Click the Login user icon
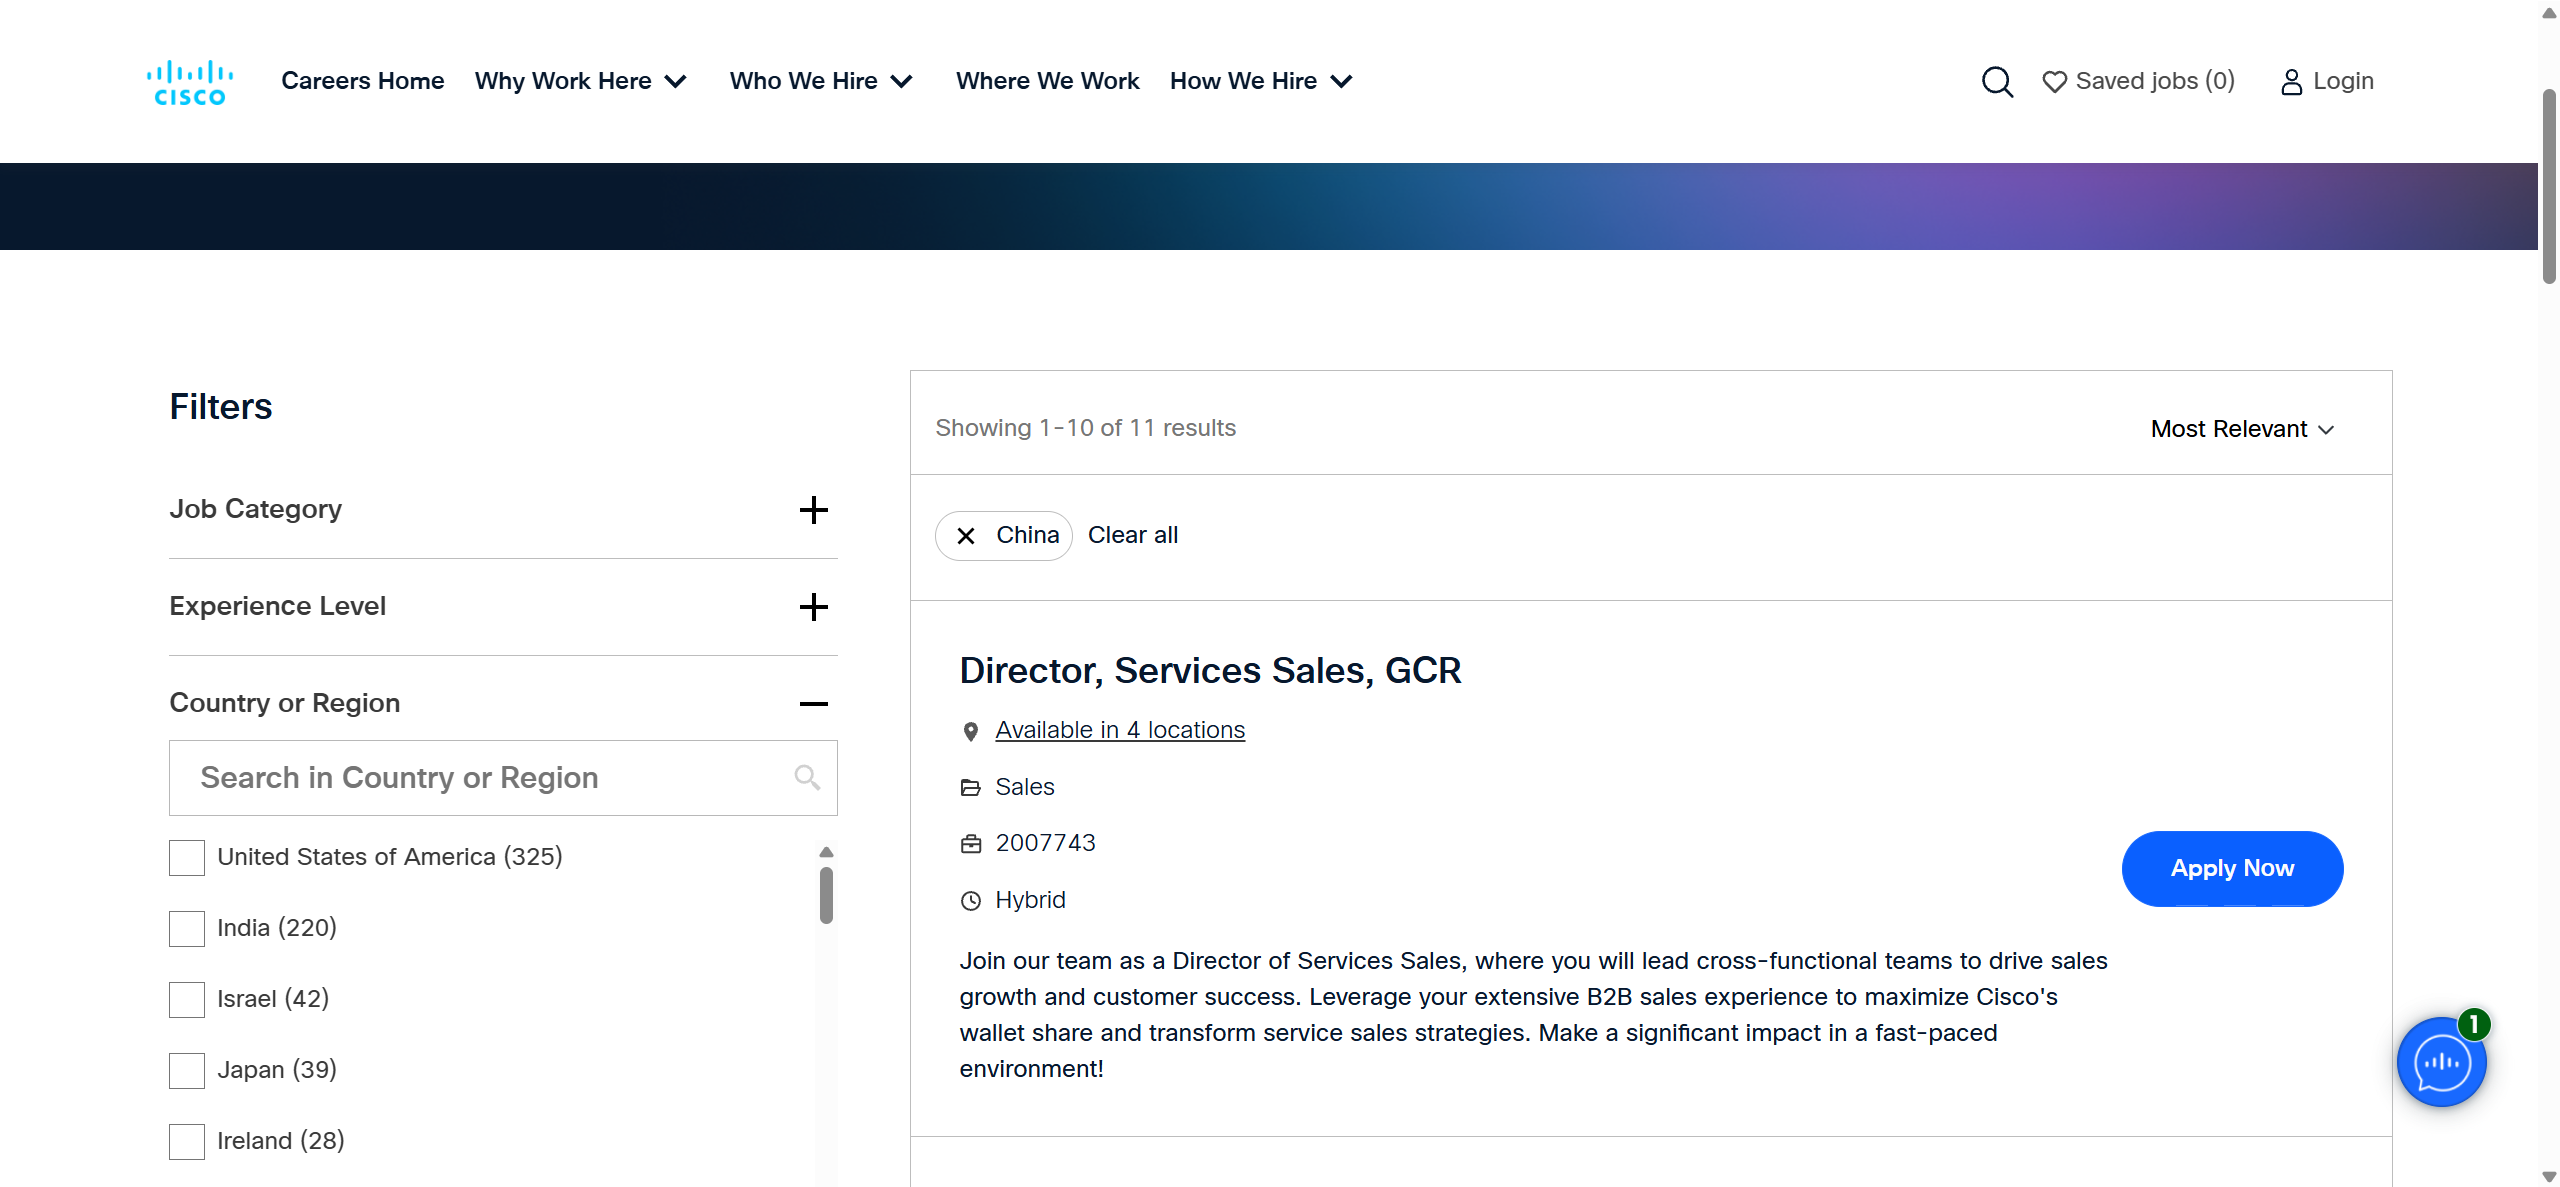 tap(2291, 82)
